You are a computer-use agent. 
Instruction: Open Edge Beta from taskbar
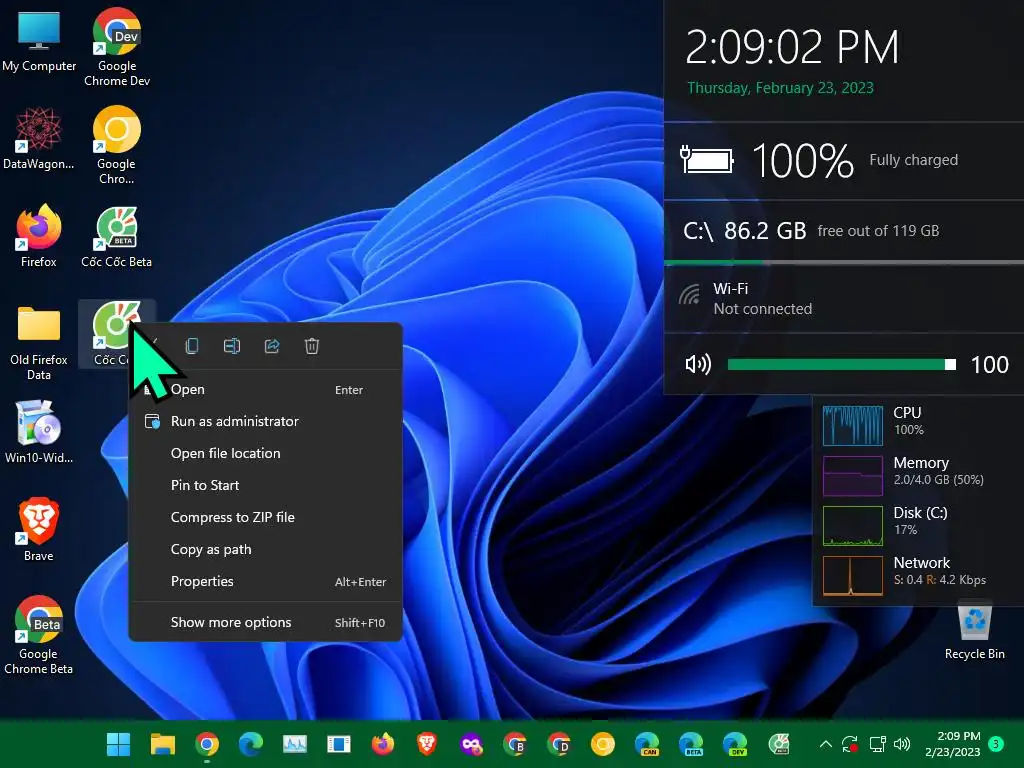pyautogui.click(x=691, y=744)
